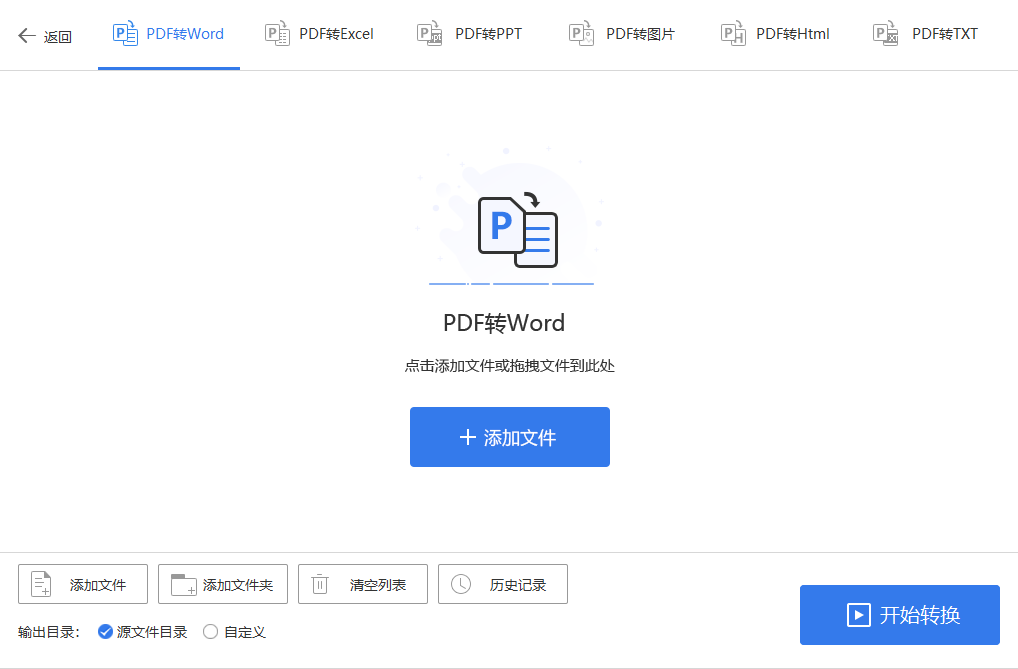The image size is (1018, 669).
Task: Click the PDF转Excel tab icon
Action: (x=277, y=33)
